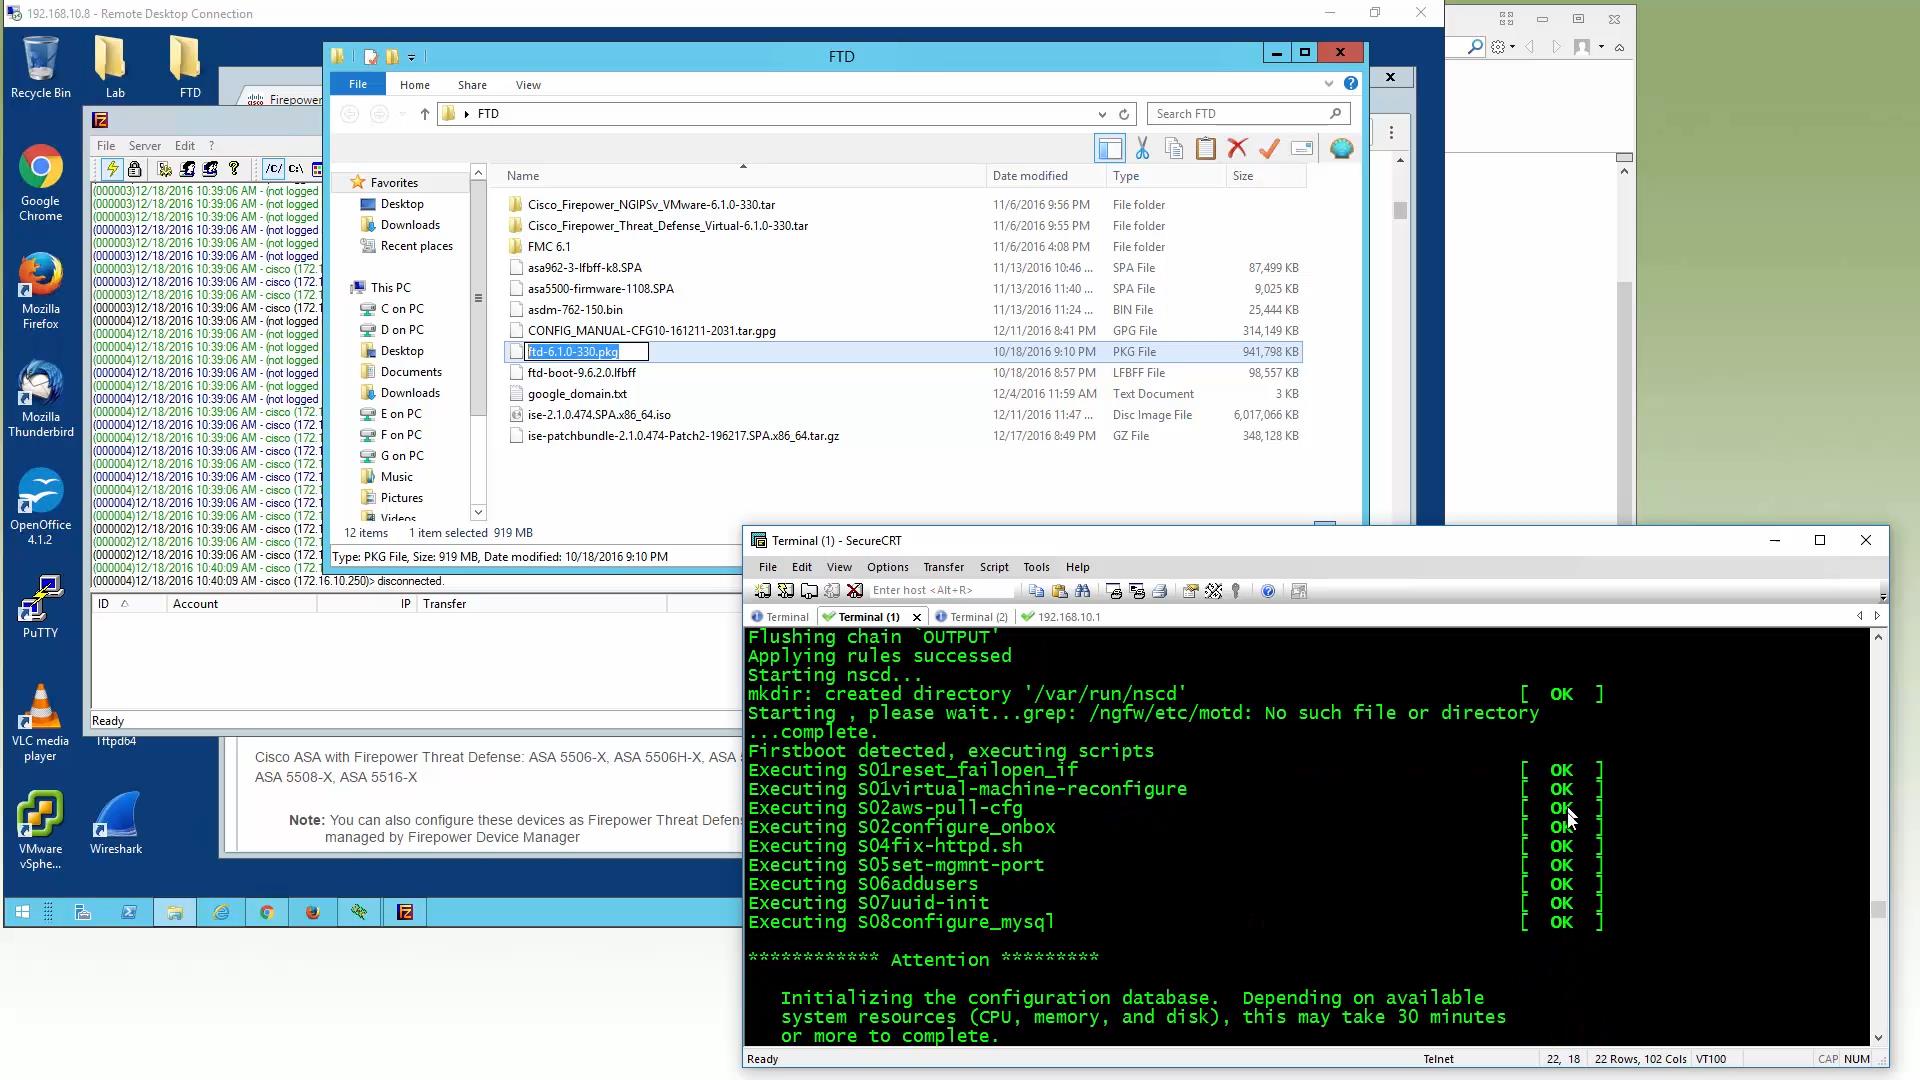This screenshot has width=1920, height=1080.
Task: Click Connect in Tab icon in SecureCRT
Action: pos(809,591)
